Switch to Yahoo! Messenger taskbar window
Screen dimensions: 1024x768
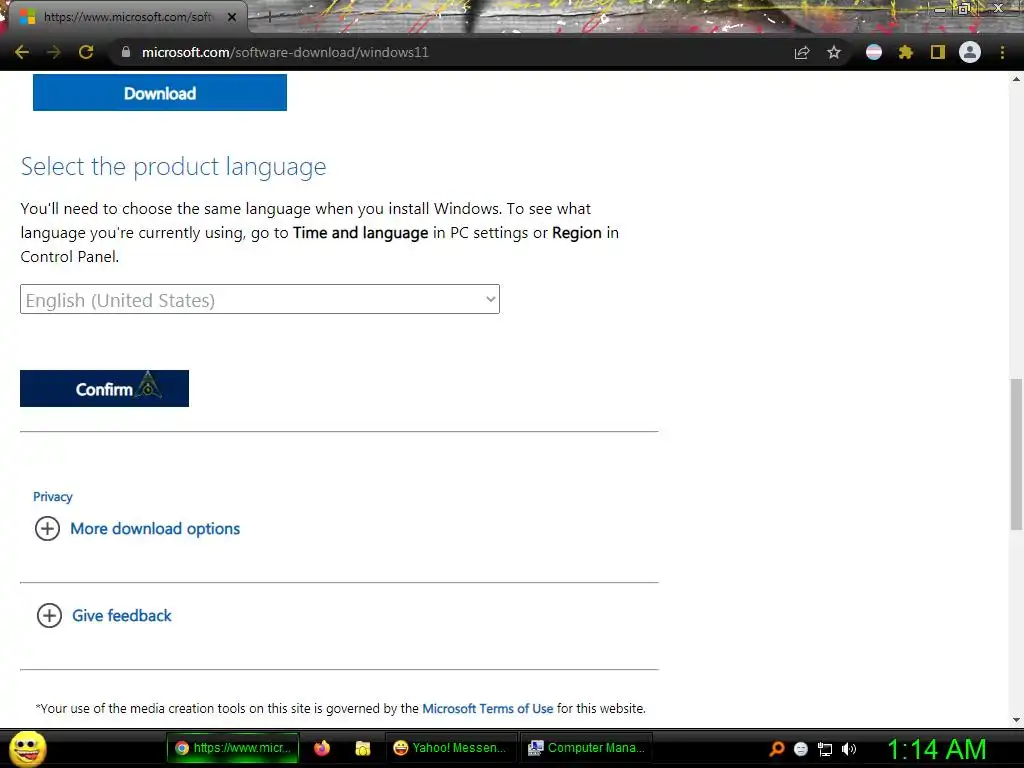pyautogui.click(x=451, y=748)
